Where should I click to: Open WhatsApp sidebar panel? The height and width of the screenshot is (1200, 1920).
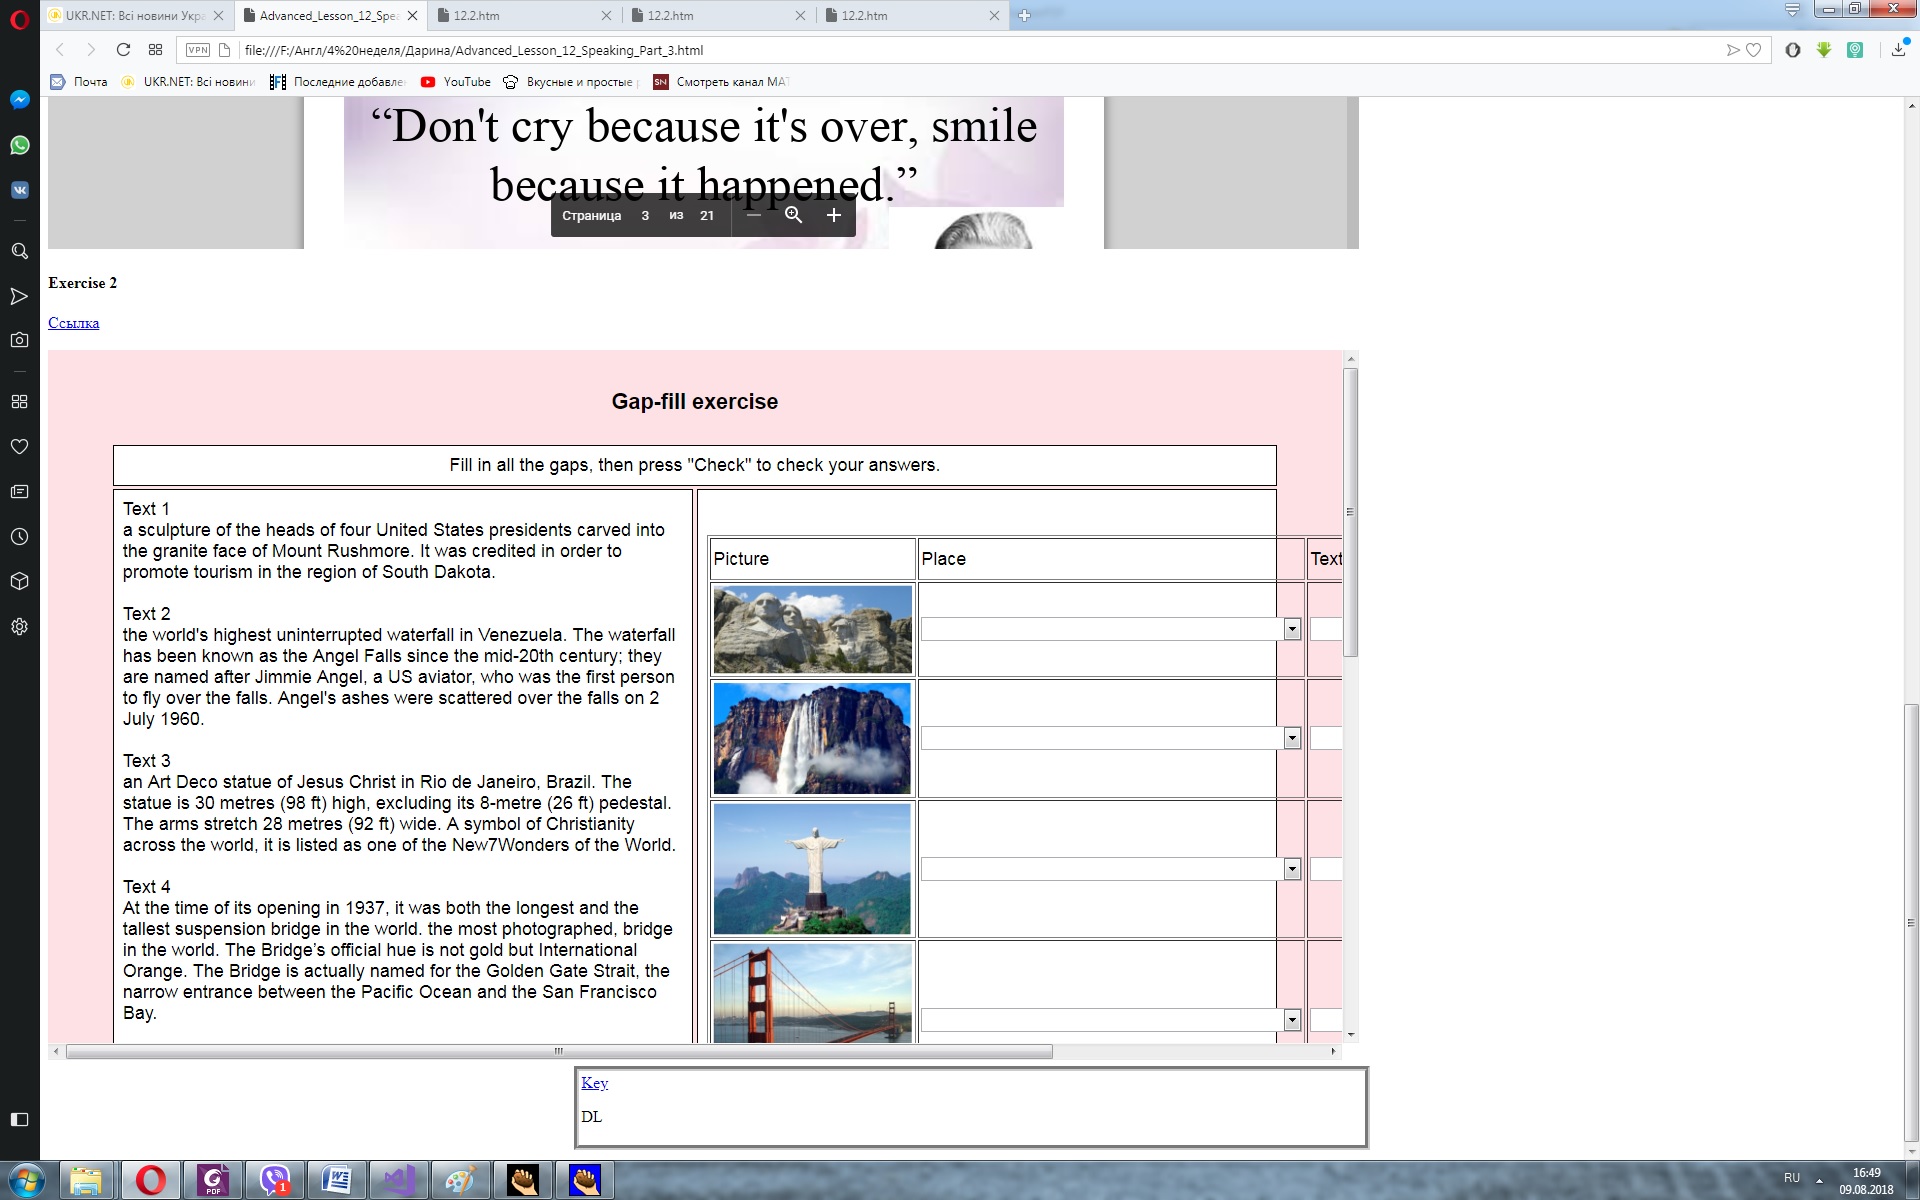coord(19,146)
